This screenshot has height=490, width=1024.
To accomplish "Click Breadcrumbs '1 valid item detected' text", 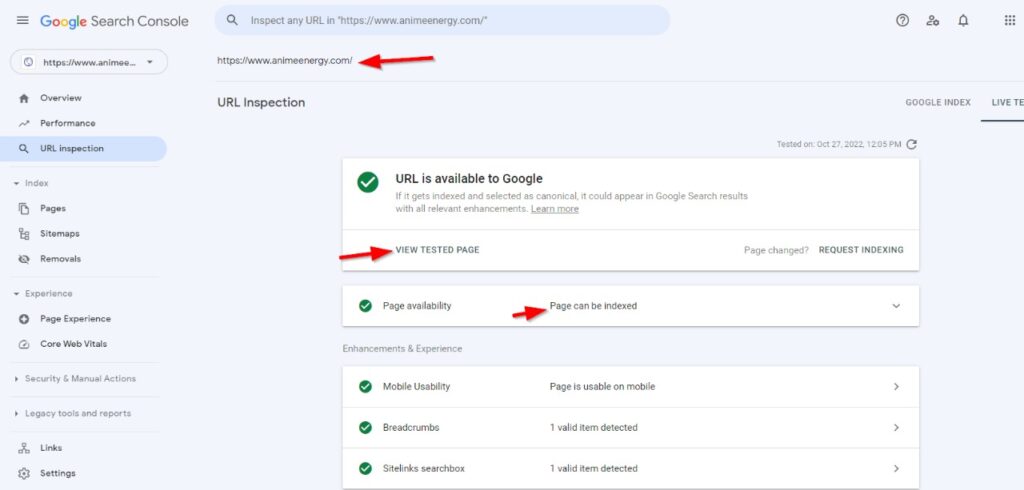I will (x=594, y=428).
